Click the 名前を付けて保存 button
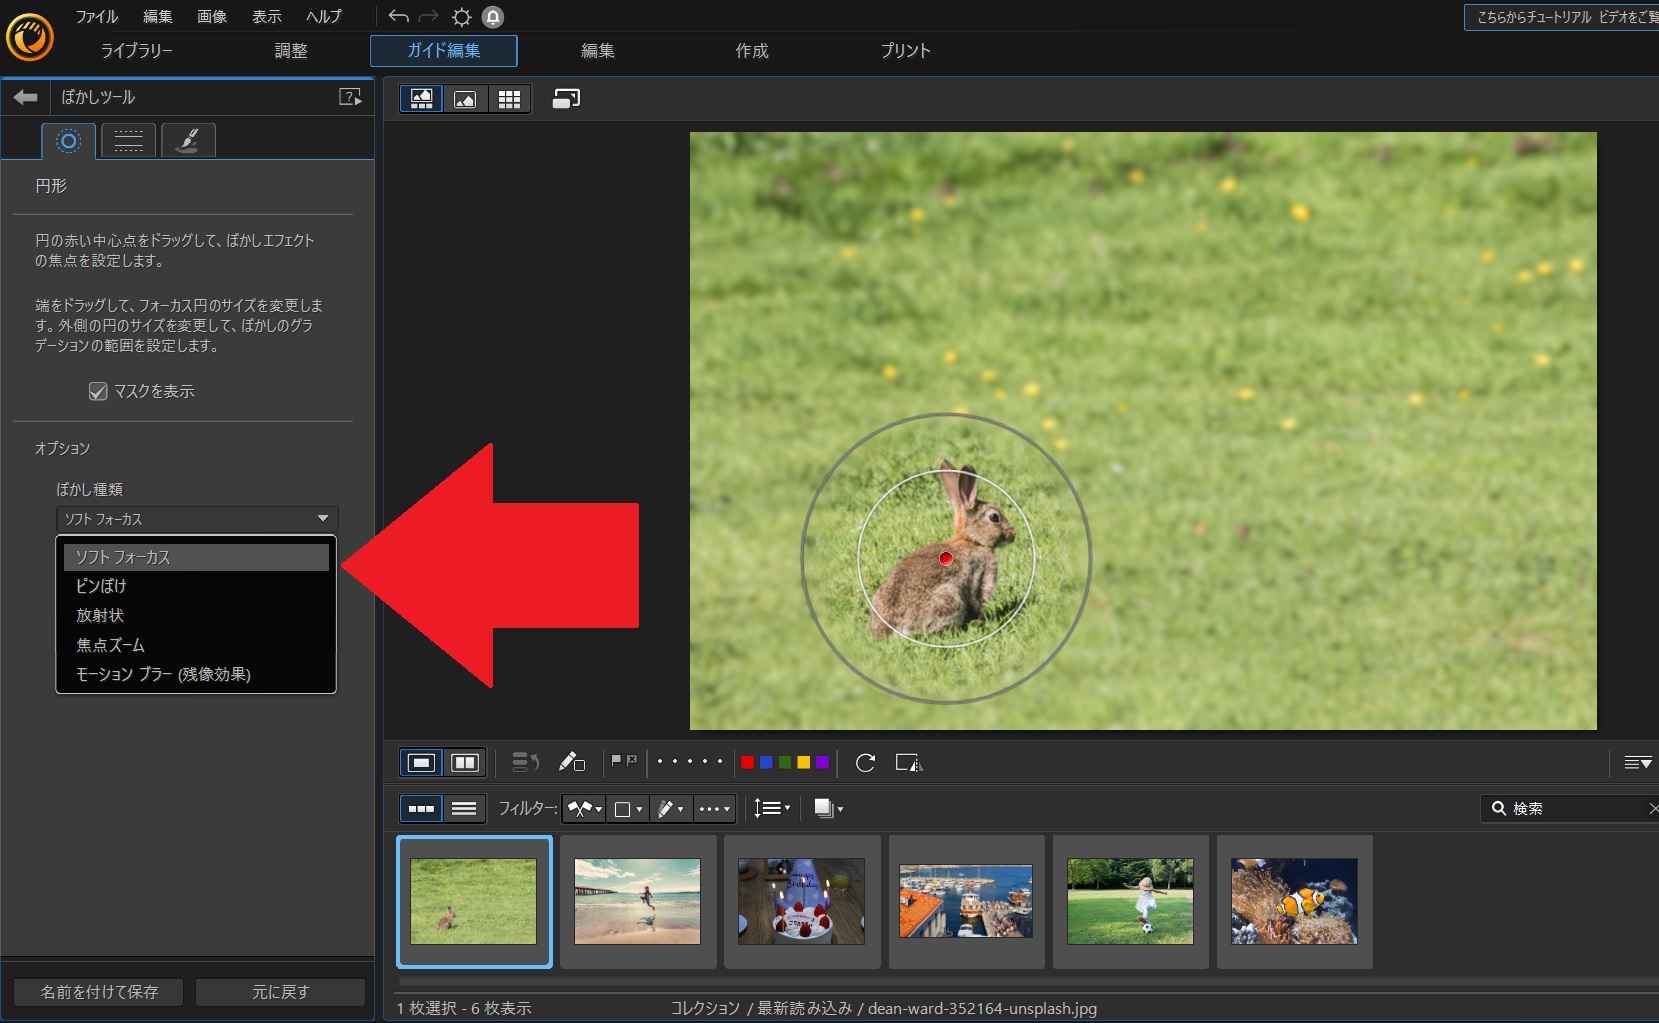The width and height of the screenshot is (1659, 1023). tap(99, 992)
